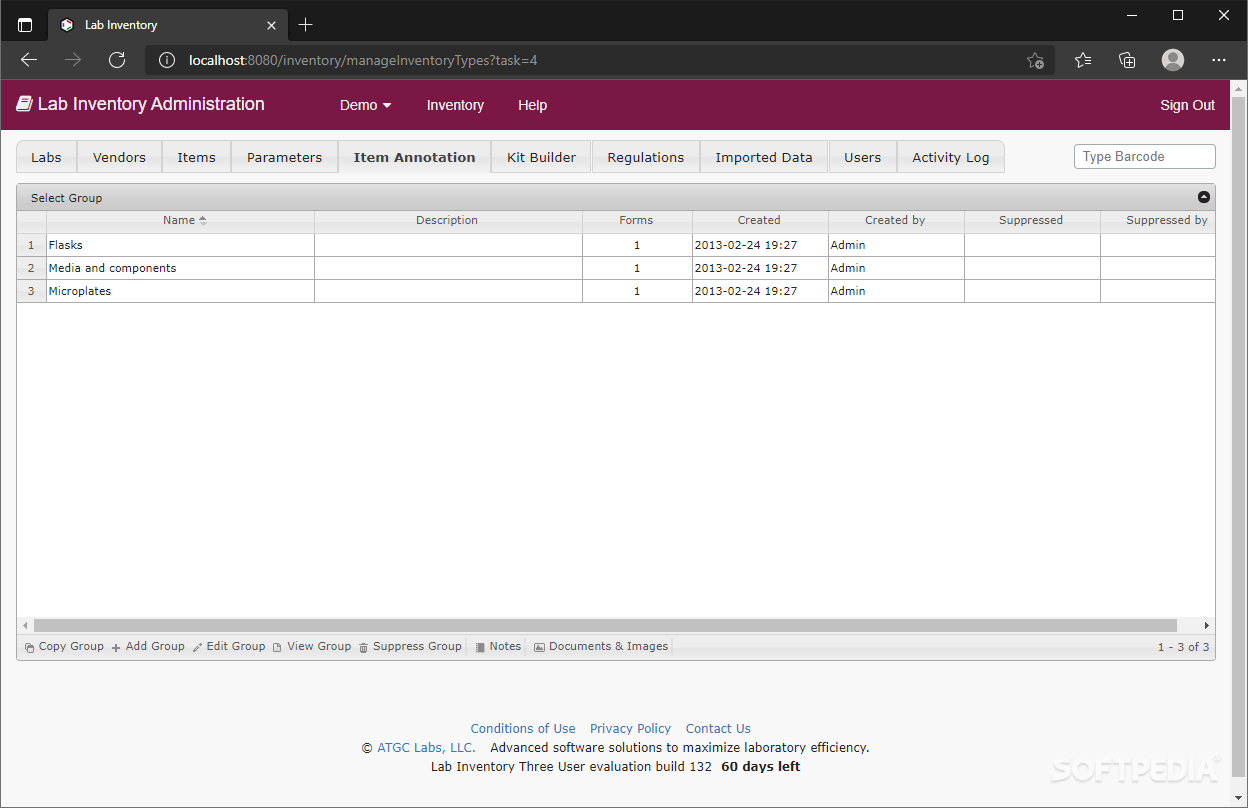The height and width of the screenshot is (808, 1248).
Task: Open the browser Collections icon
Action: pyautogui.click(x=1127, y=60)
